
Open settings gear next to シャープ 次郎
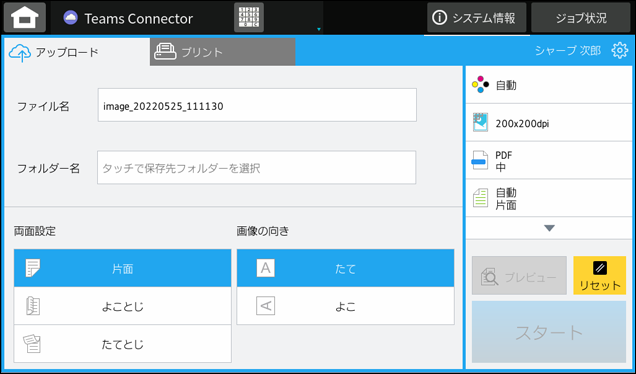pos(619,51)
